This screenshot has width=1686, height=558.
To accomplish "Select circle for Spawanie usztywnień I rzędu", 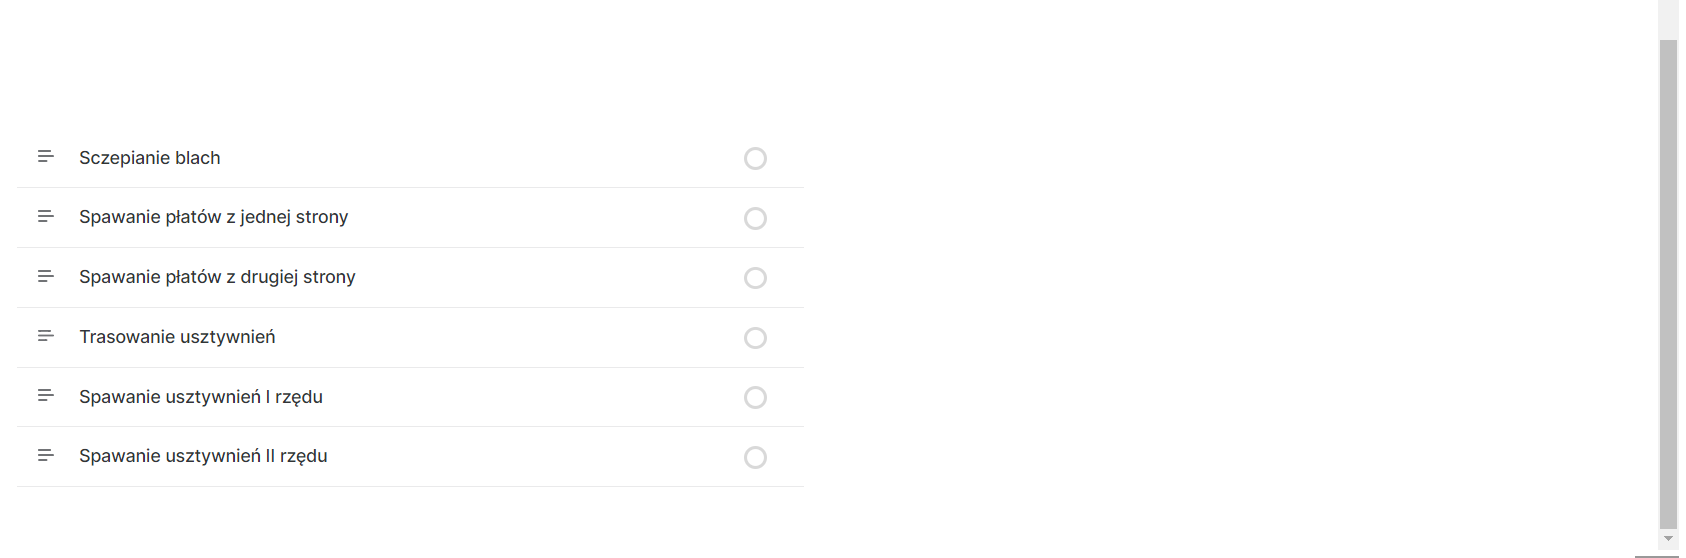I will [755, 398].
